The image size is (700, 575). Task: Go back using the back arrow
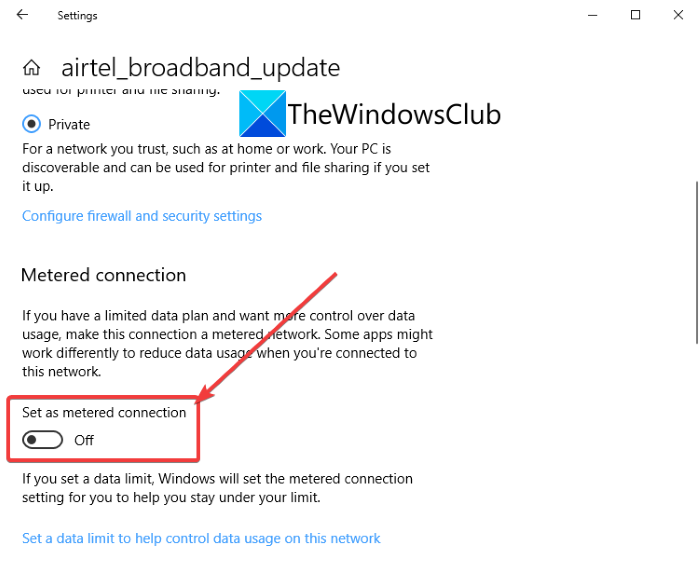pyautogui.click(x=23, y=15)
